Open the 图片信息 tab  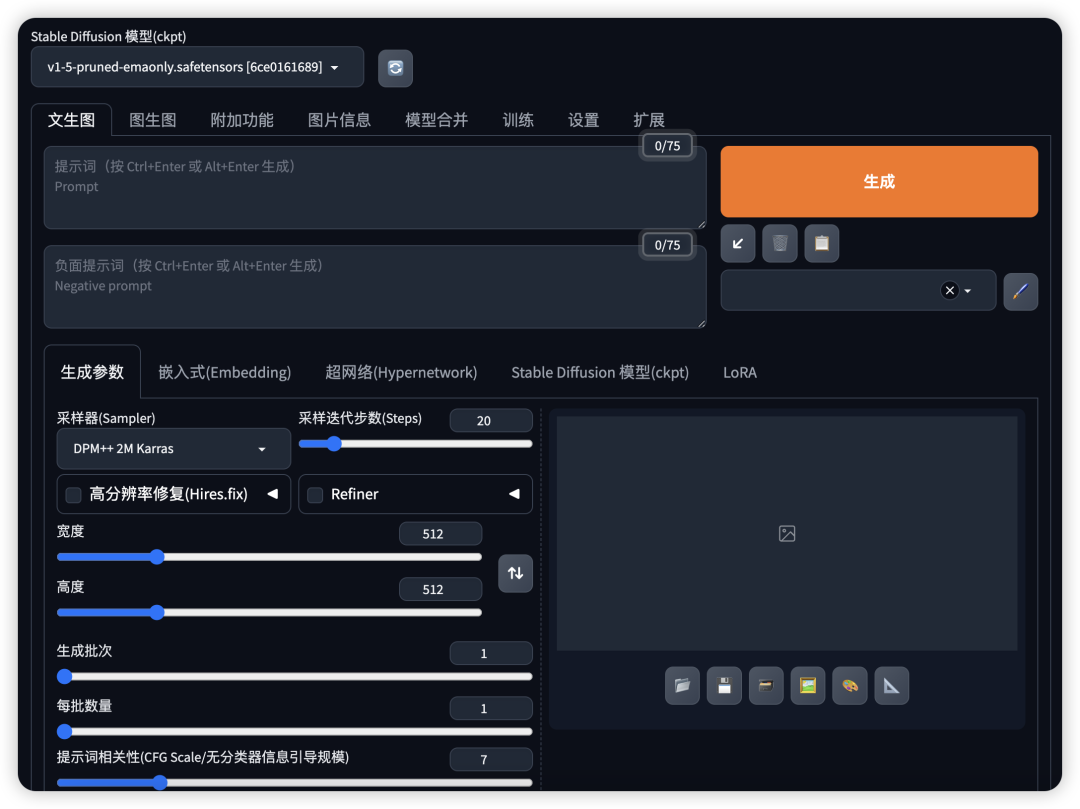click(339, 120)
